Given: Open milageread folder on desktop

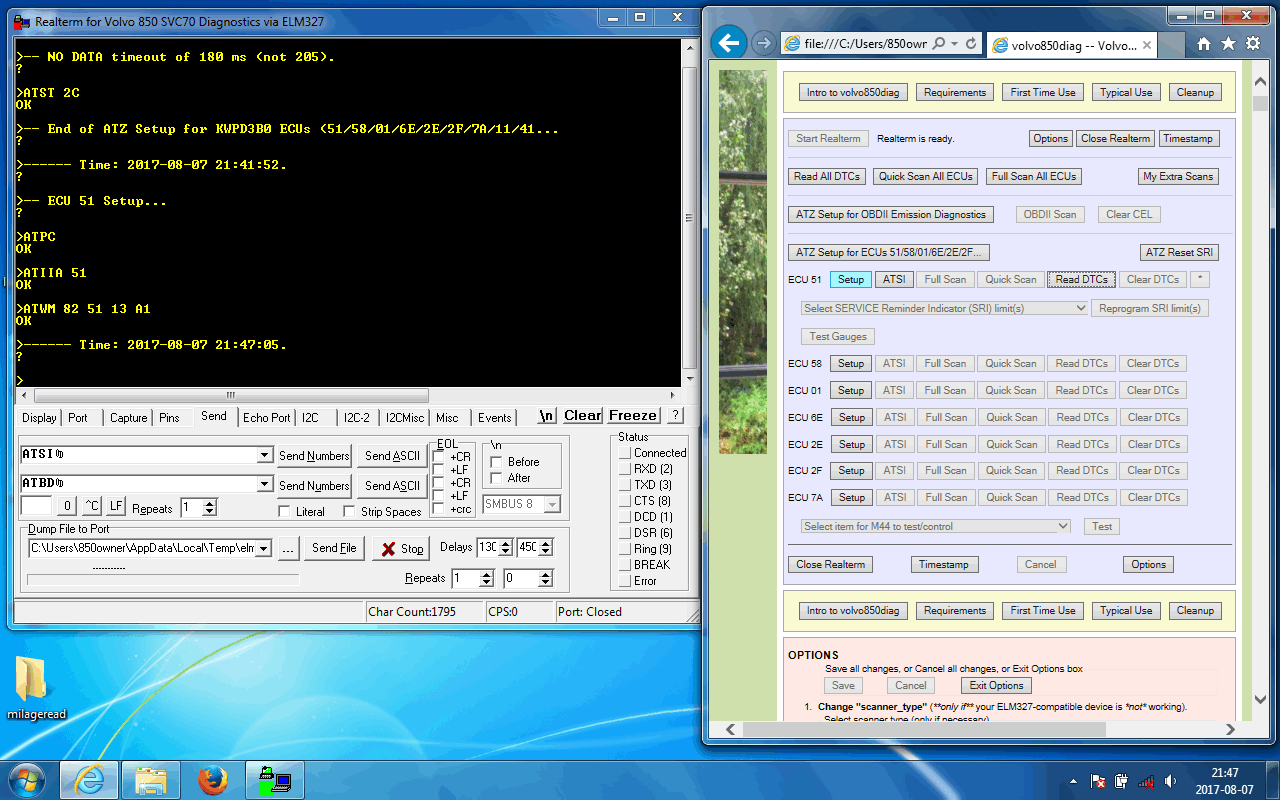Looking at the screenshot, I should pyautogui.click(x=36, y=688).
